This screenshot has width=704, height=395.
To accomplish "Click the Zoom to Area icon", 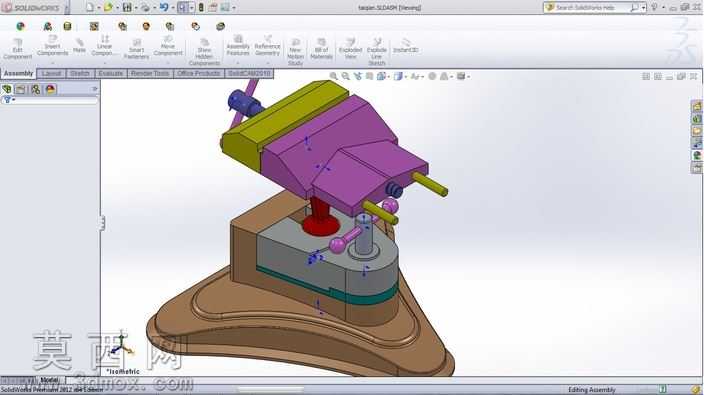I will (345, 76).
